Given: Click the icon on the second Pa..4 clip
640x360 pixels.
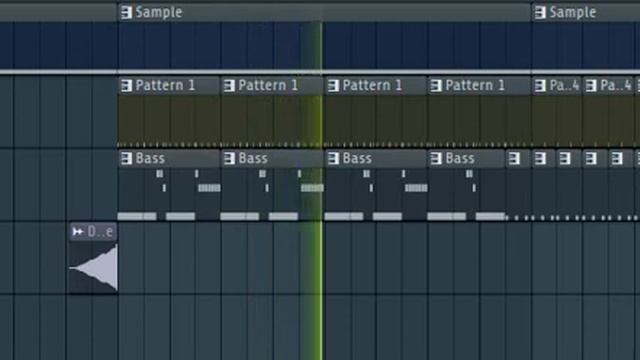Looking at the screenshot, I should point(591,86).
